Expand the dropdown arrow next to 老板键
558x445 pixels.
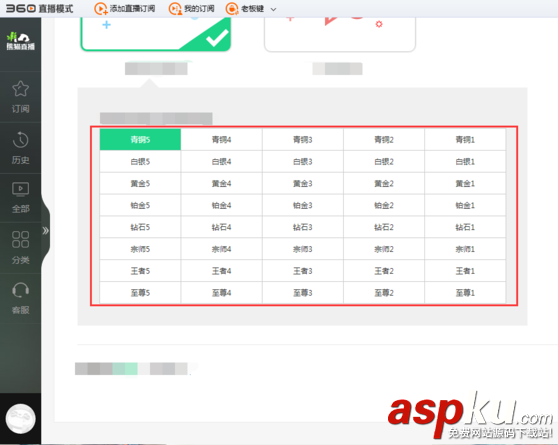(x=273, y=10)
